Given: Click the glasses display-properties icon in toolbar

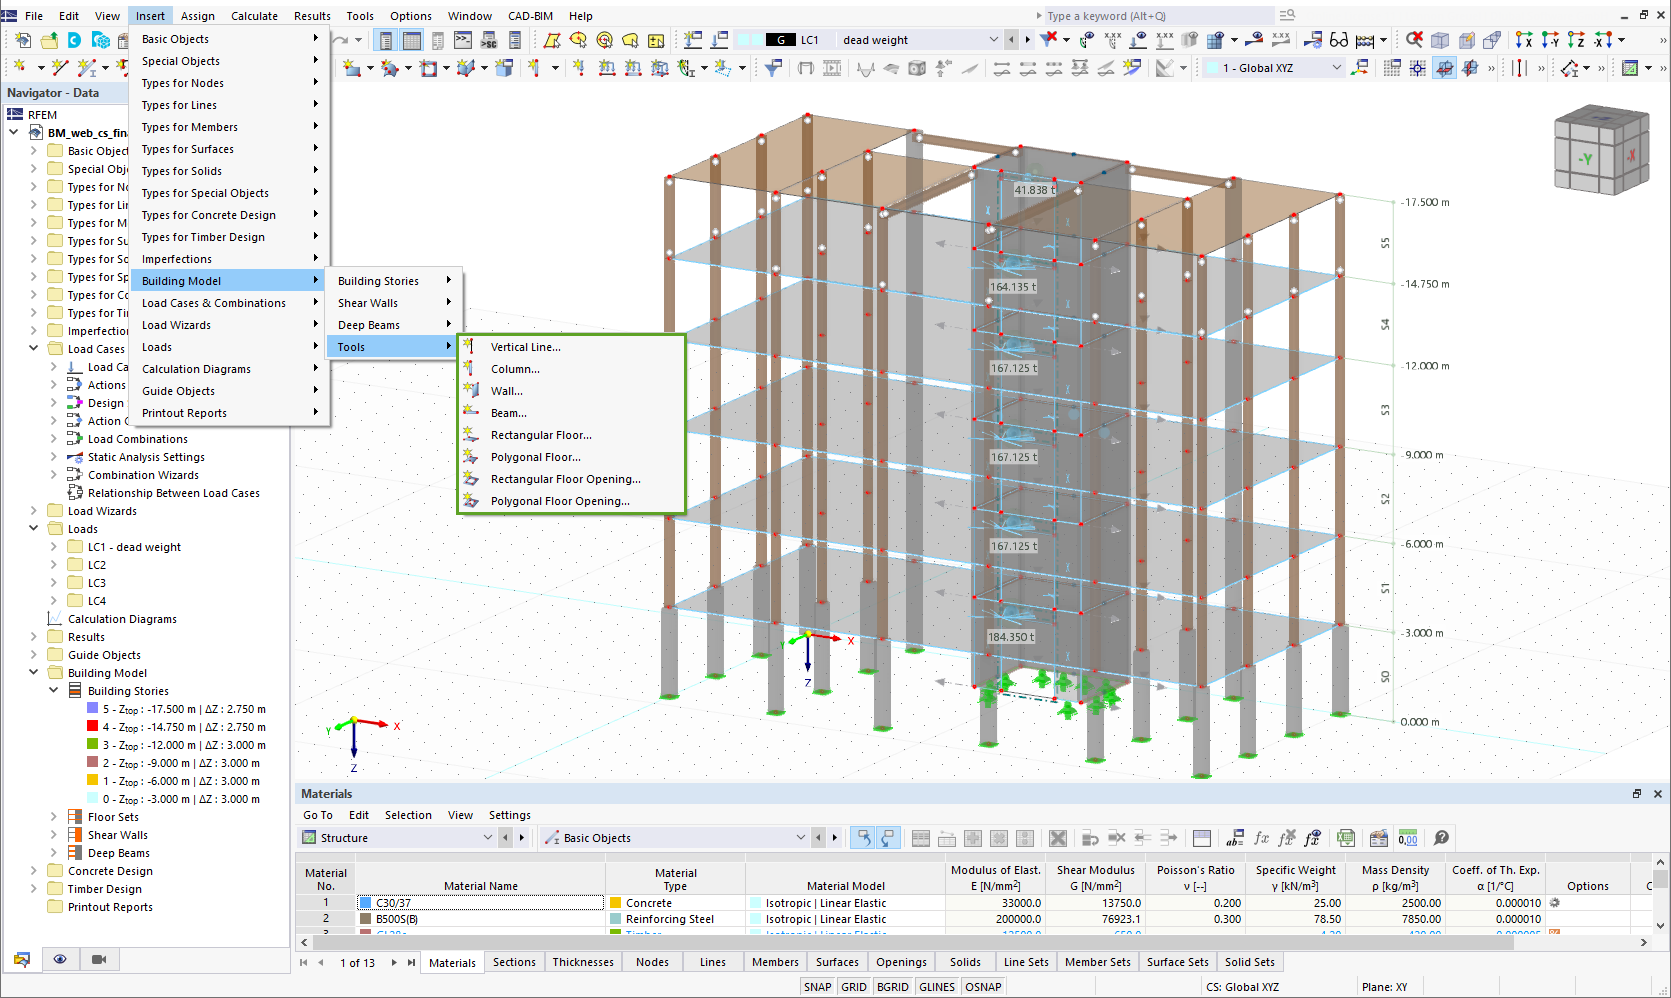Looking at the screenshot, I should tap(1338, 40).
